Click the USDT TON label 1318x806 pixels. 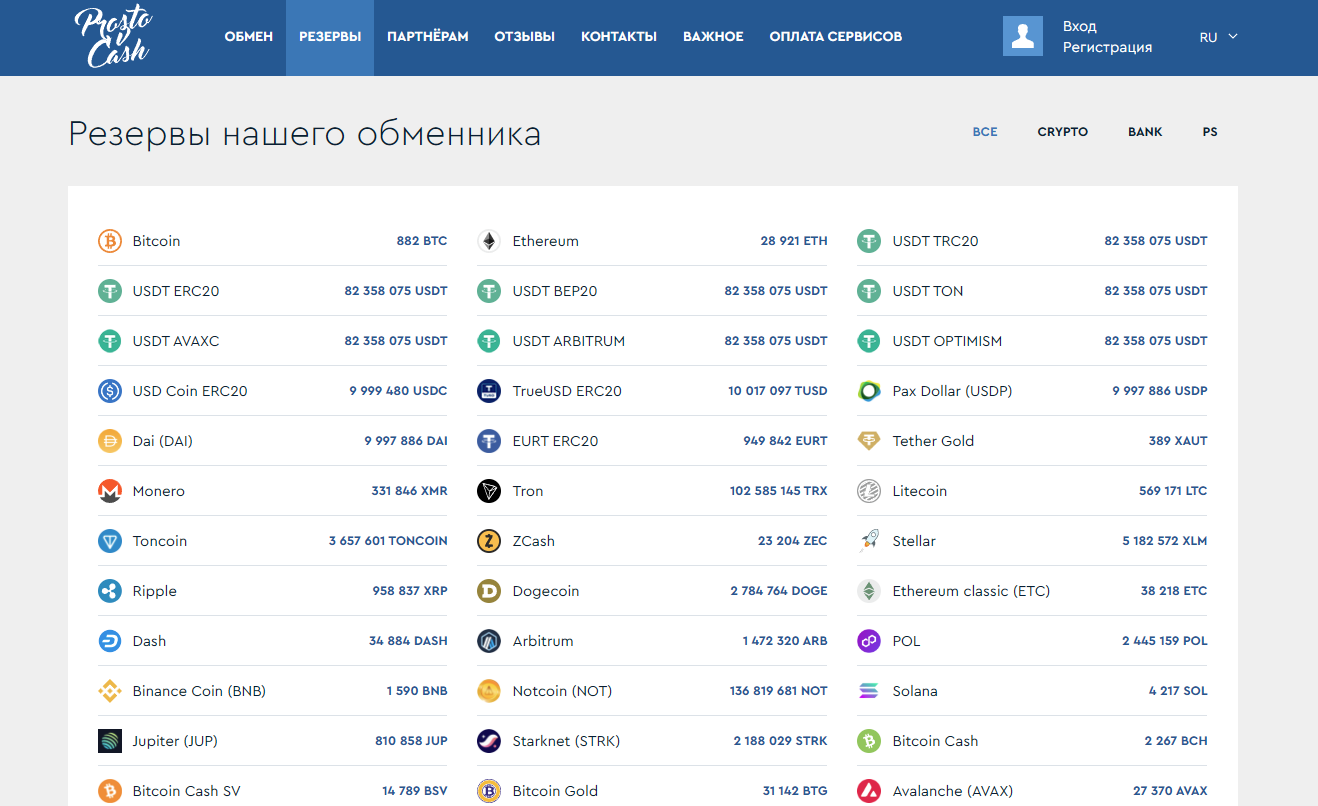tap(928, 291)
